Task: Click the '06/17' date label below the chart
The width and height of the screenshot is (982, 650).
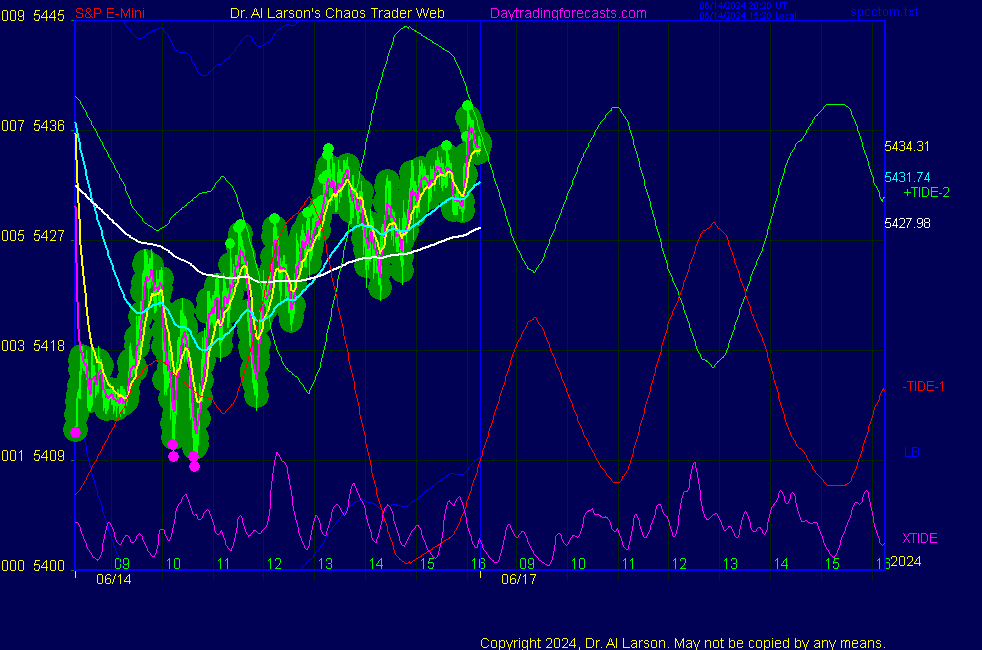Action: pos(519,579)
